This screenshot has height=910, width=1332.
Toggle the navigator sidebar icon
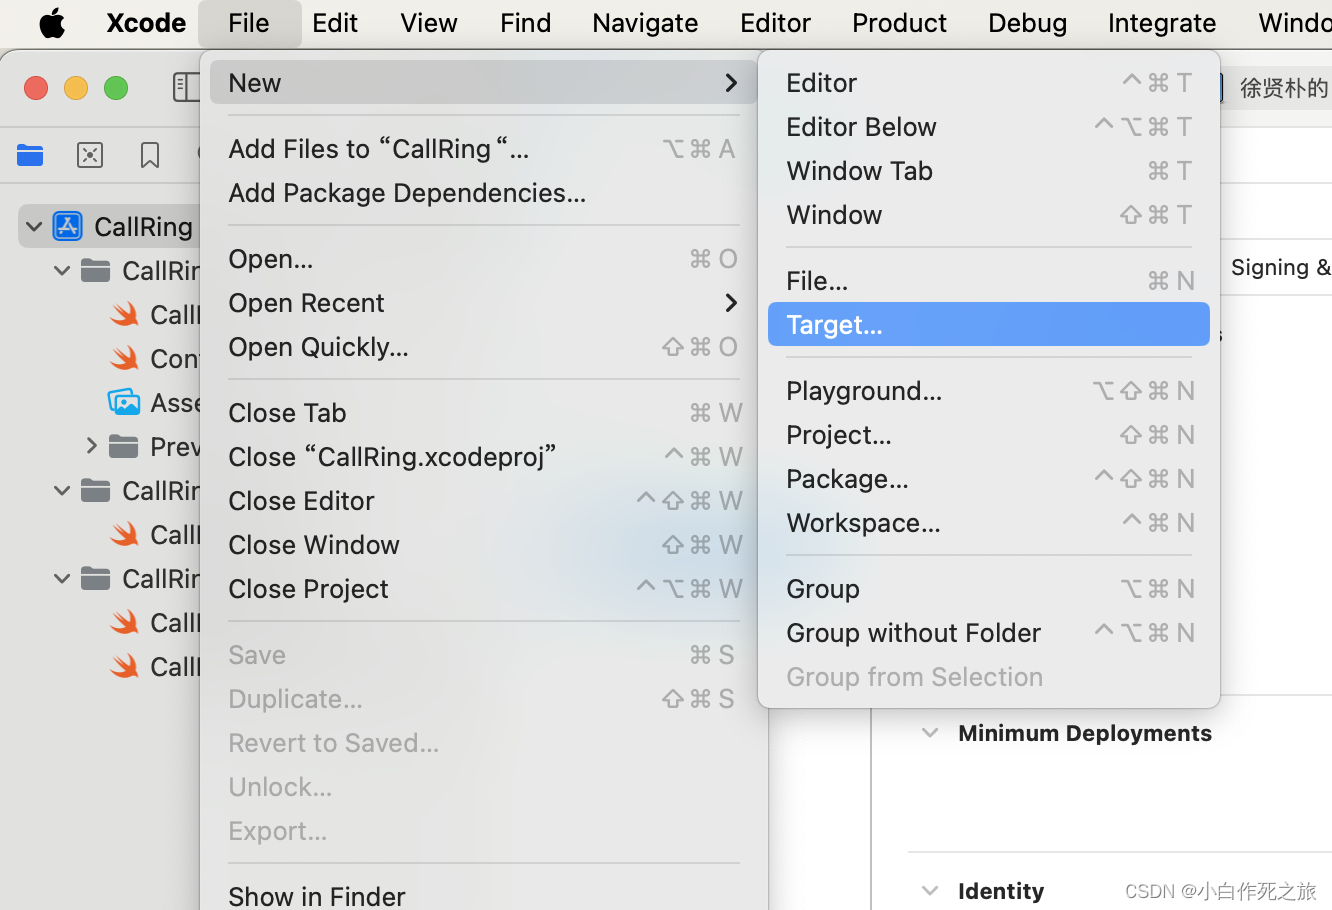click(x=186, y=87)
